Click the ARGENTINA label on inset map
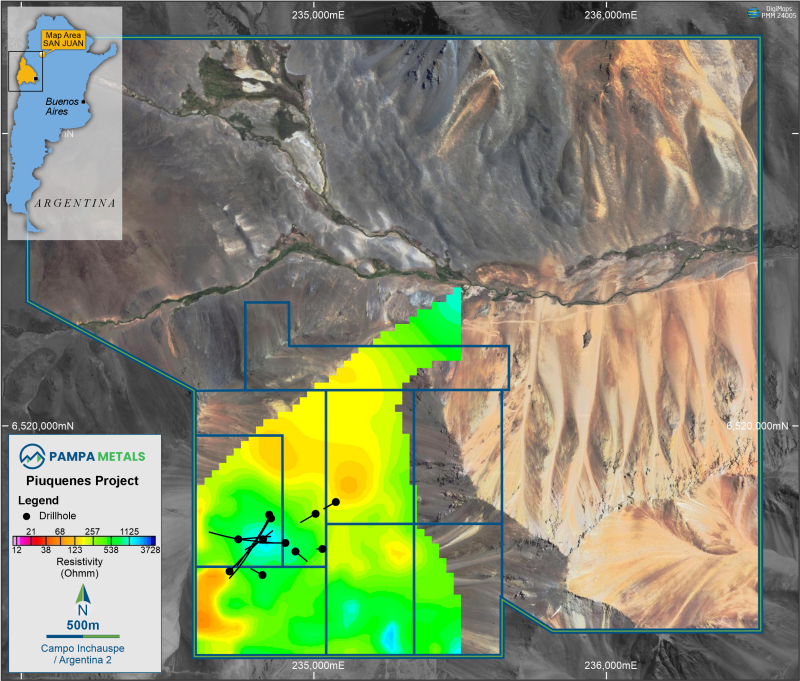The width and height of the screenshot is (800, 681). (71, 203)
